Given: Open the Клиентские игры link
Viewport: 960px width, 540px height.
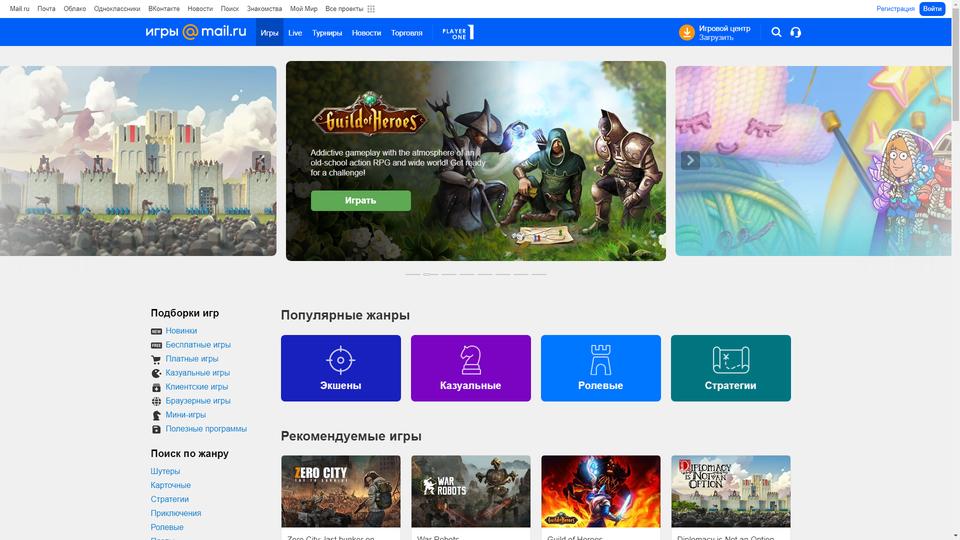Looking at the screenshot, I should click(197, 387).
